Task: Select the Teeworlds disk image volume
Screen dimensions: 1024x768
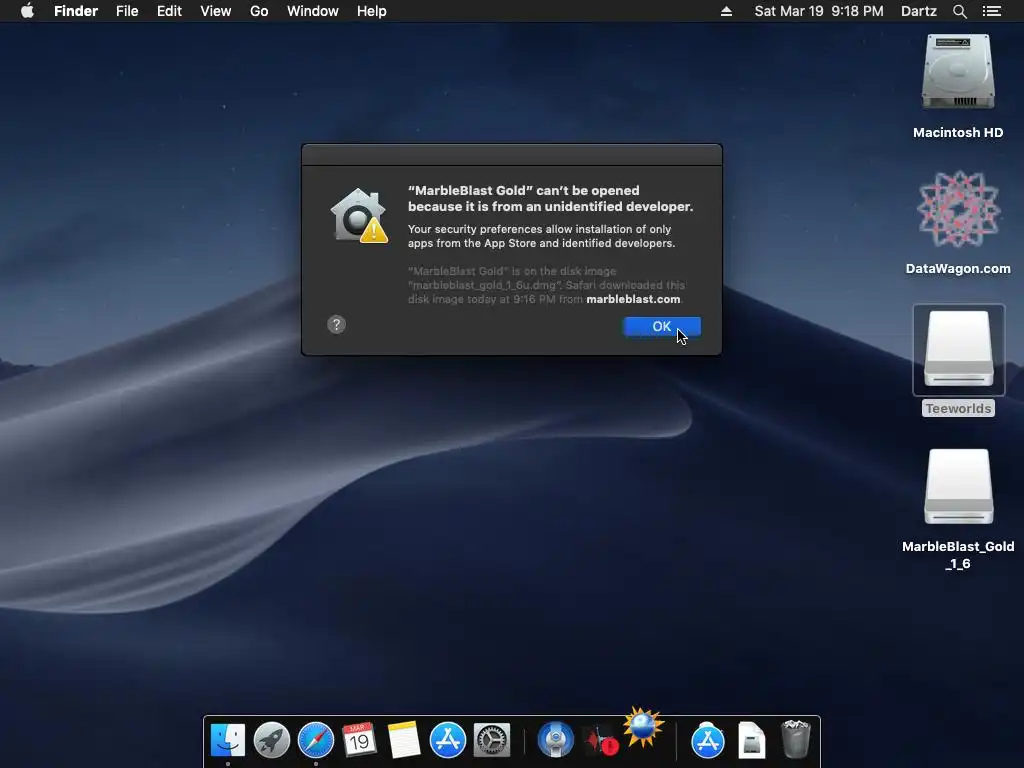Action: (x=959, y=350)
